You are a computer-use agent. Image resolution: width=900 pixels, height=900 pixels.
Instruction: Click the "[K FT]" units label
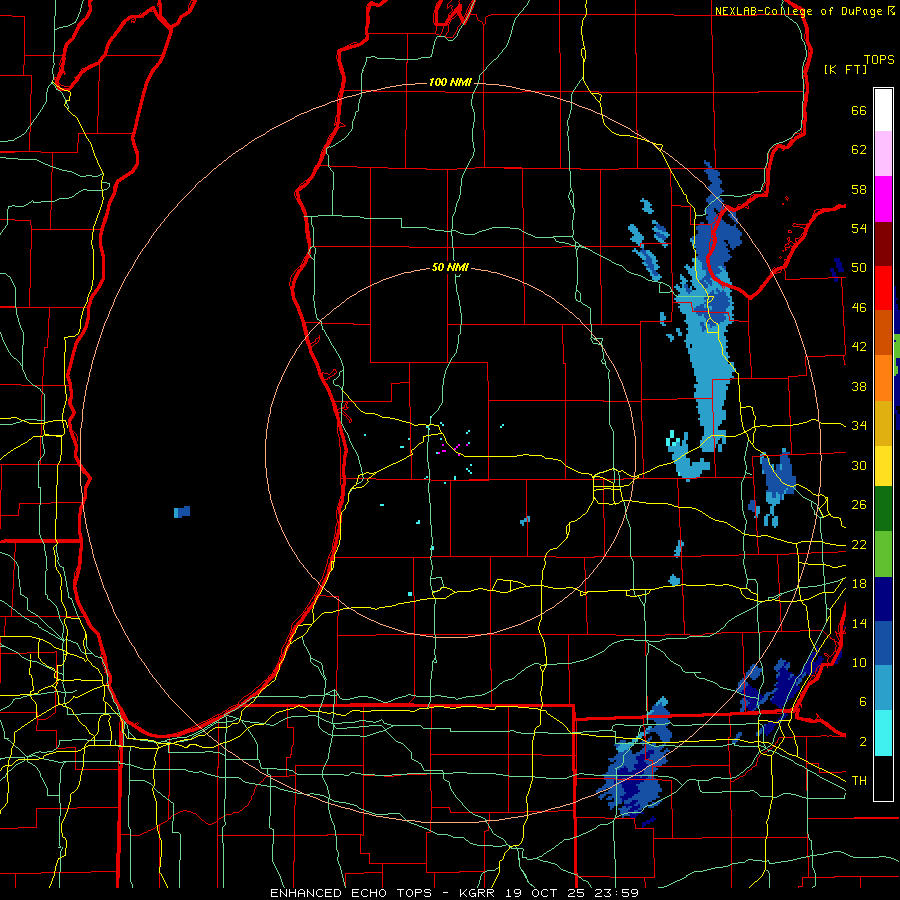click(845, 69)
